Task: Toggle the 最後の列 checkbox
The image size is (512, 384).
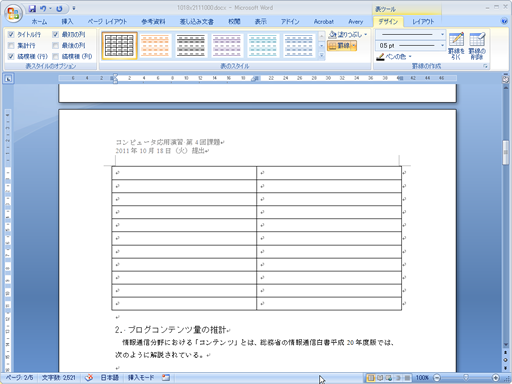Action: (x=56, y=45)
